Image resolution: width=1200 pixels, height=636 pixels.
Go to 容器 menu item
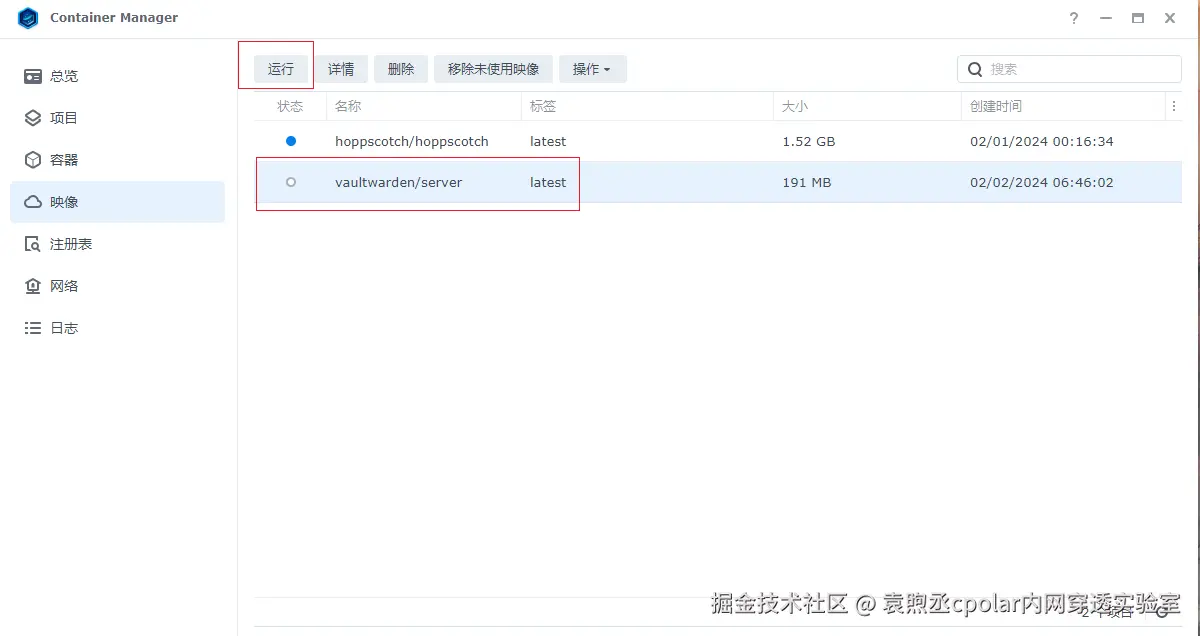point(117,160)
